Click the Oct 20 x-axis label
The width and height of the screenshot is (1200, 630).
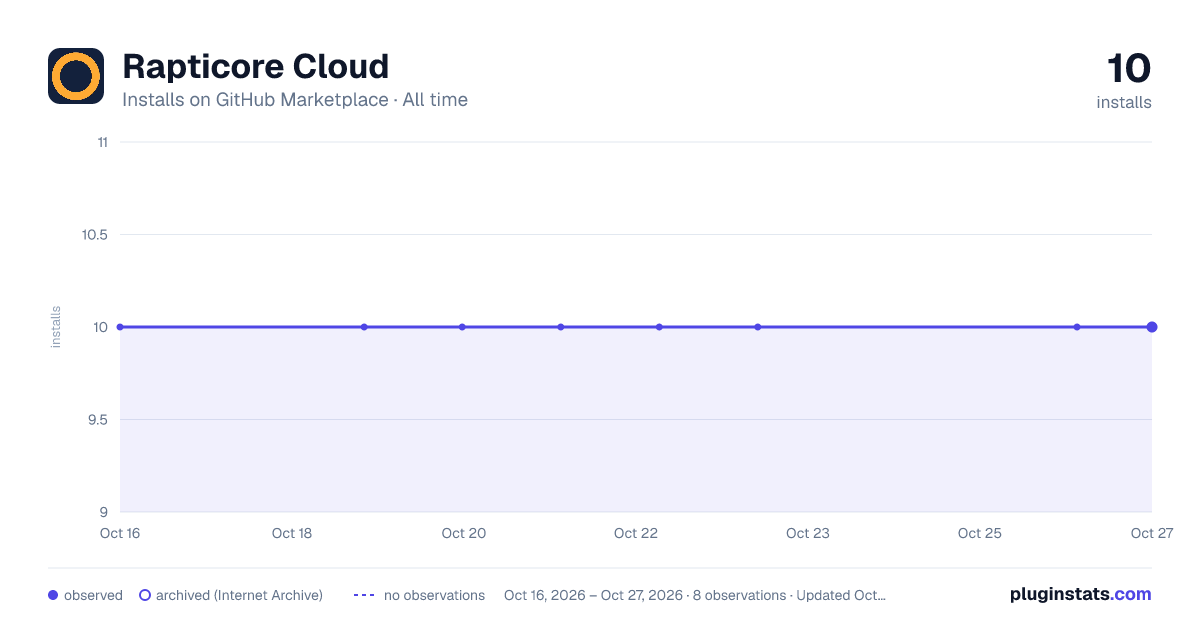pyautogui.click(x=464, y=533)
